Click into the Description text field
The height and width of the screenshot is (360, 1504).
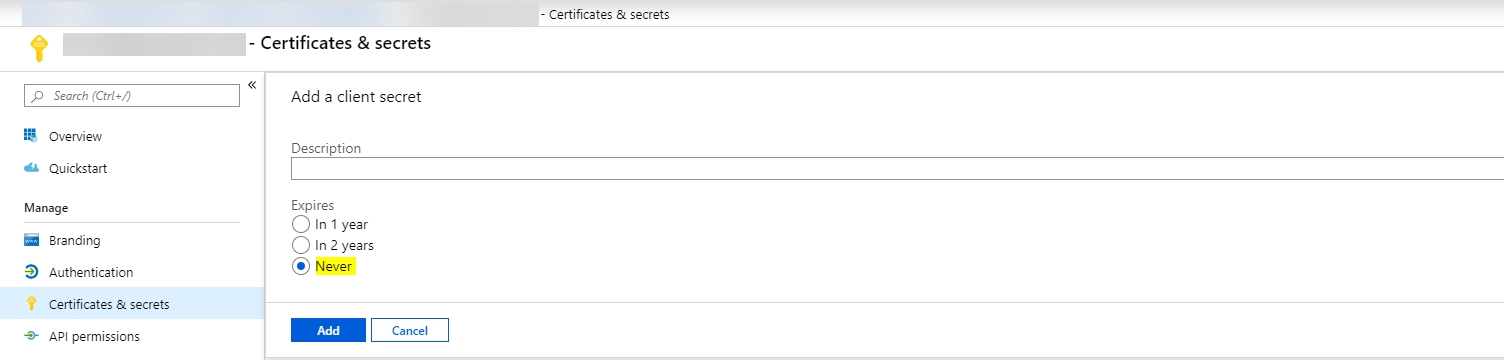(x=897, y=168)
